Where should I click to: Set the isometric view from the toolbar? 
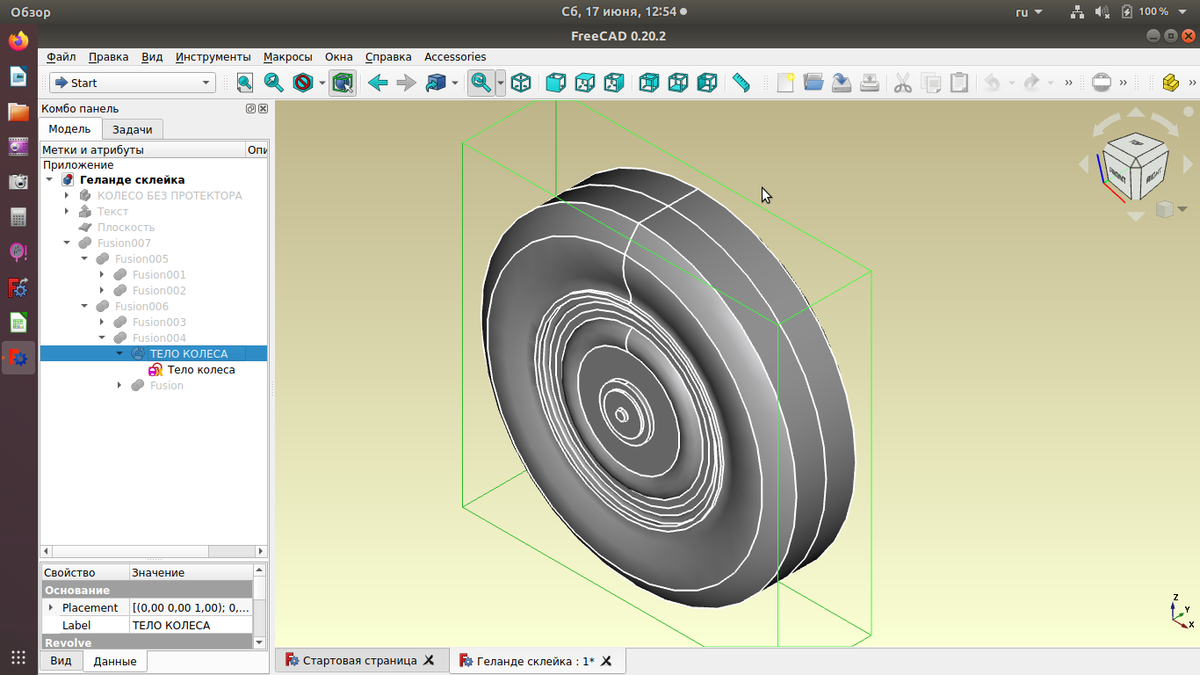(520, 83)
